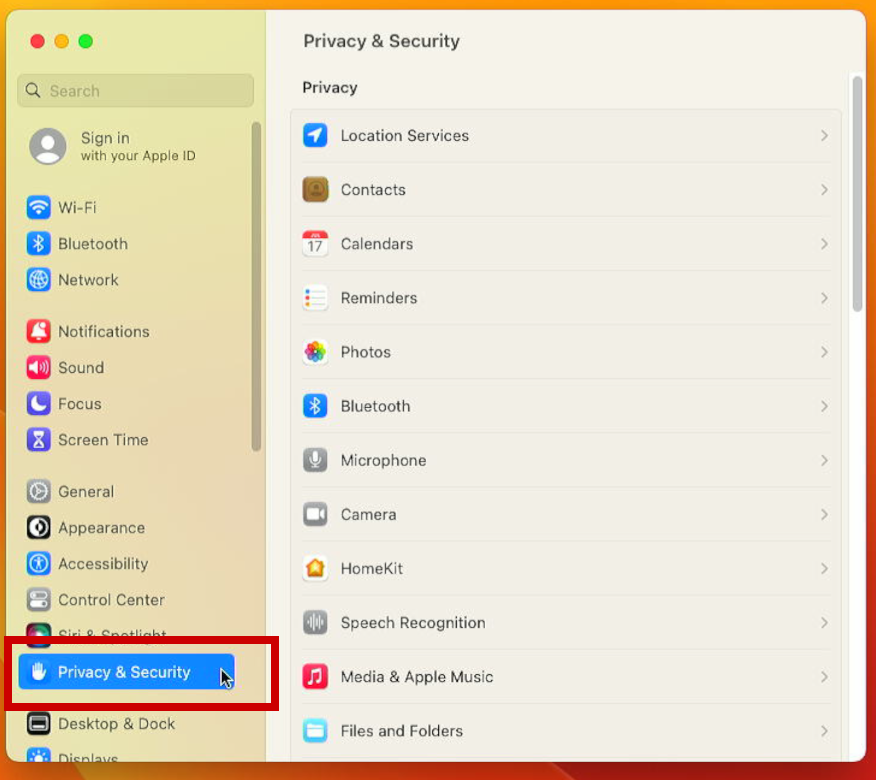The height and width of the screenshot is (780, 876).
Task: Select Notifications in the sidebar
Action: 104,331
